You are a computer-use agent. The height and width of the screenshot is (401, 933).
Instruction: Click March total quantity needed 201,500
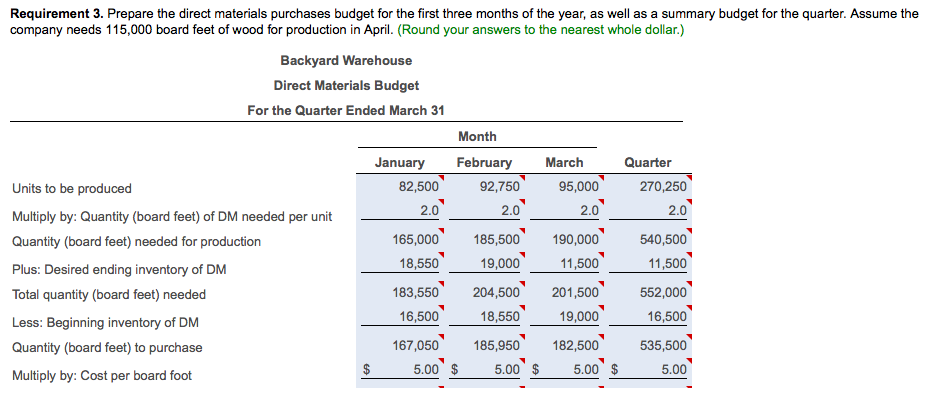click(x=576, y=293)
